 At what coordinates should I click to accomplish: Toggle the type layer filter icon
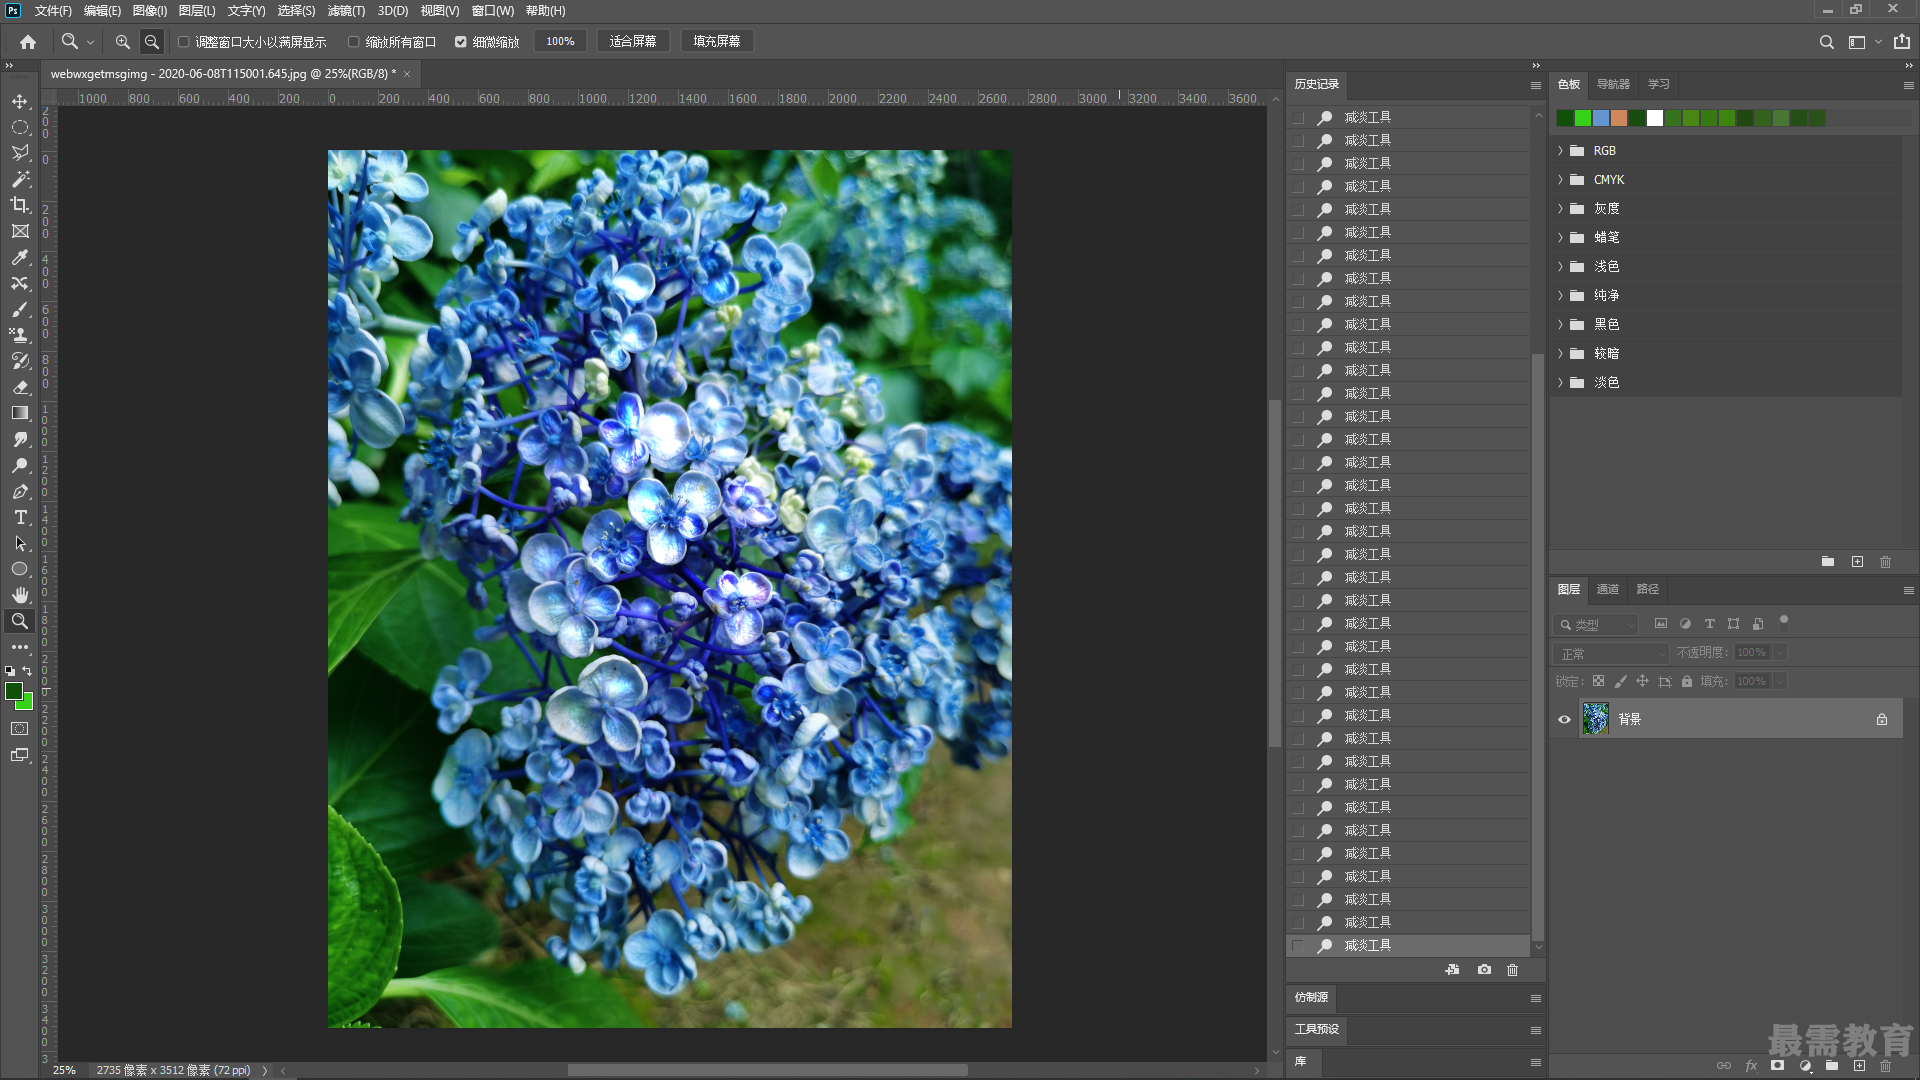pyautogui.click(x=1710, y=624)
